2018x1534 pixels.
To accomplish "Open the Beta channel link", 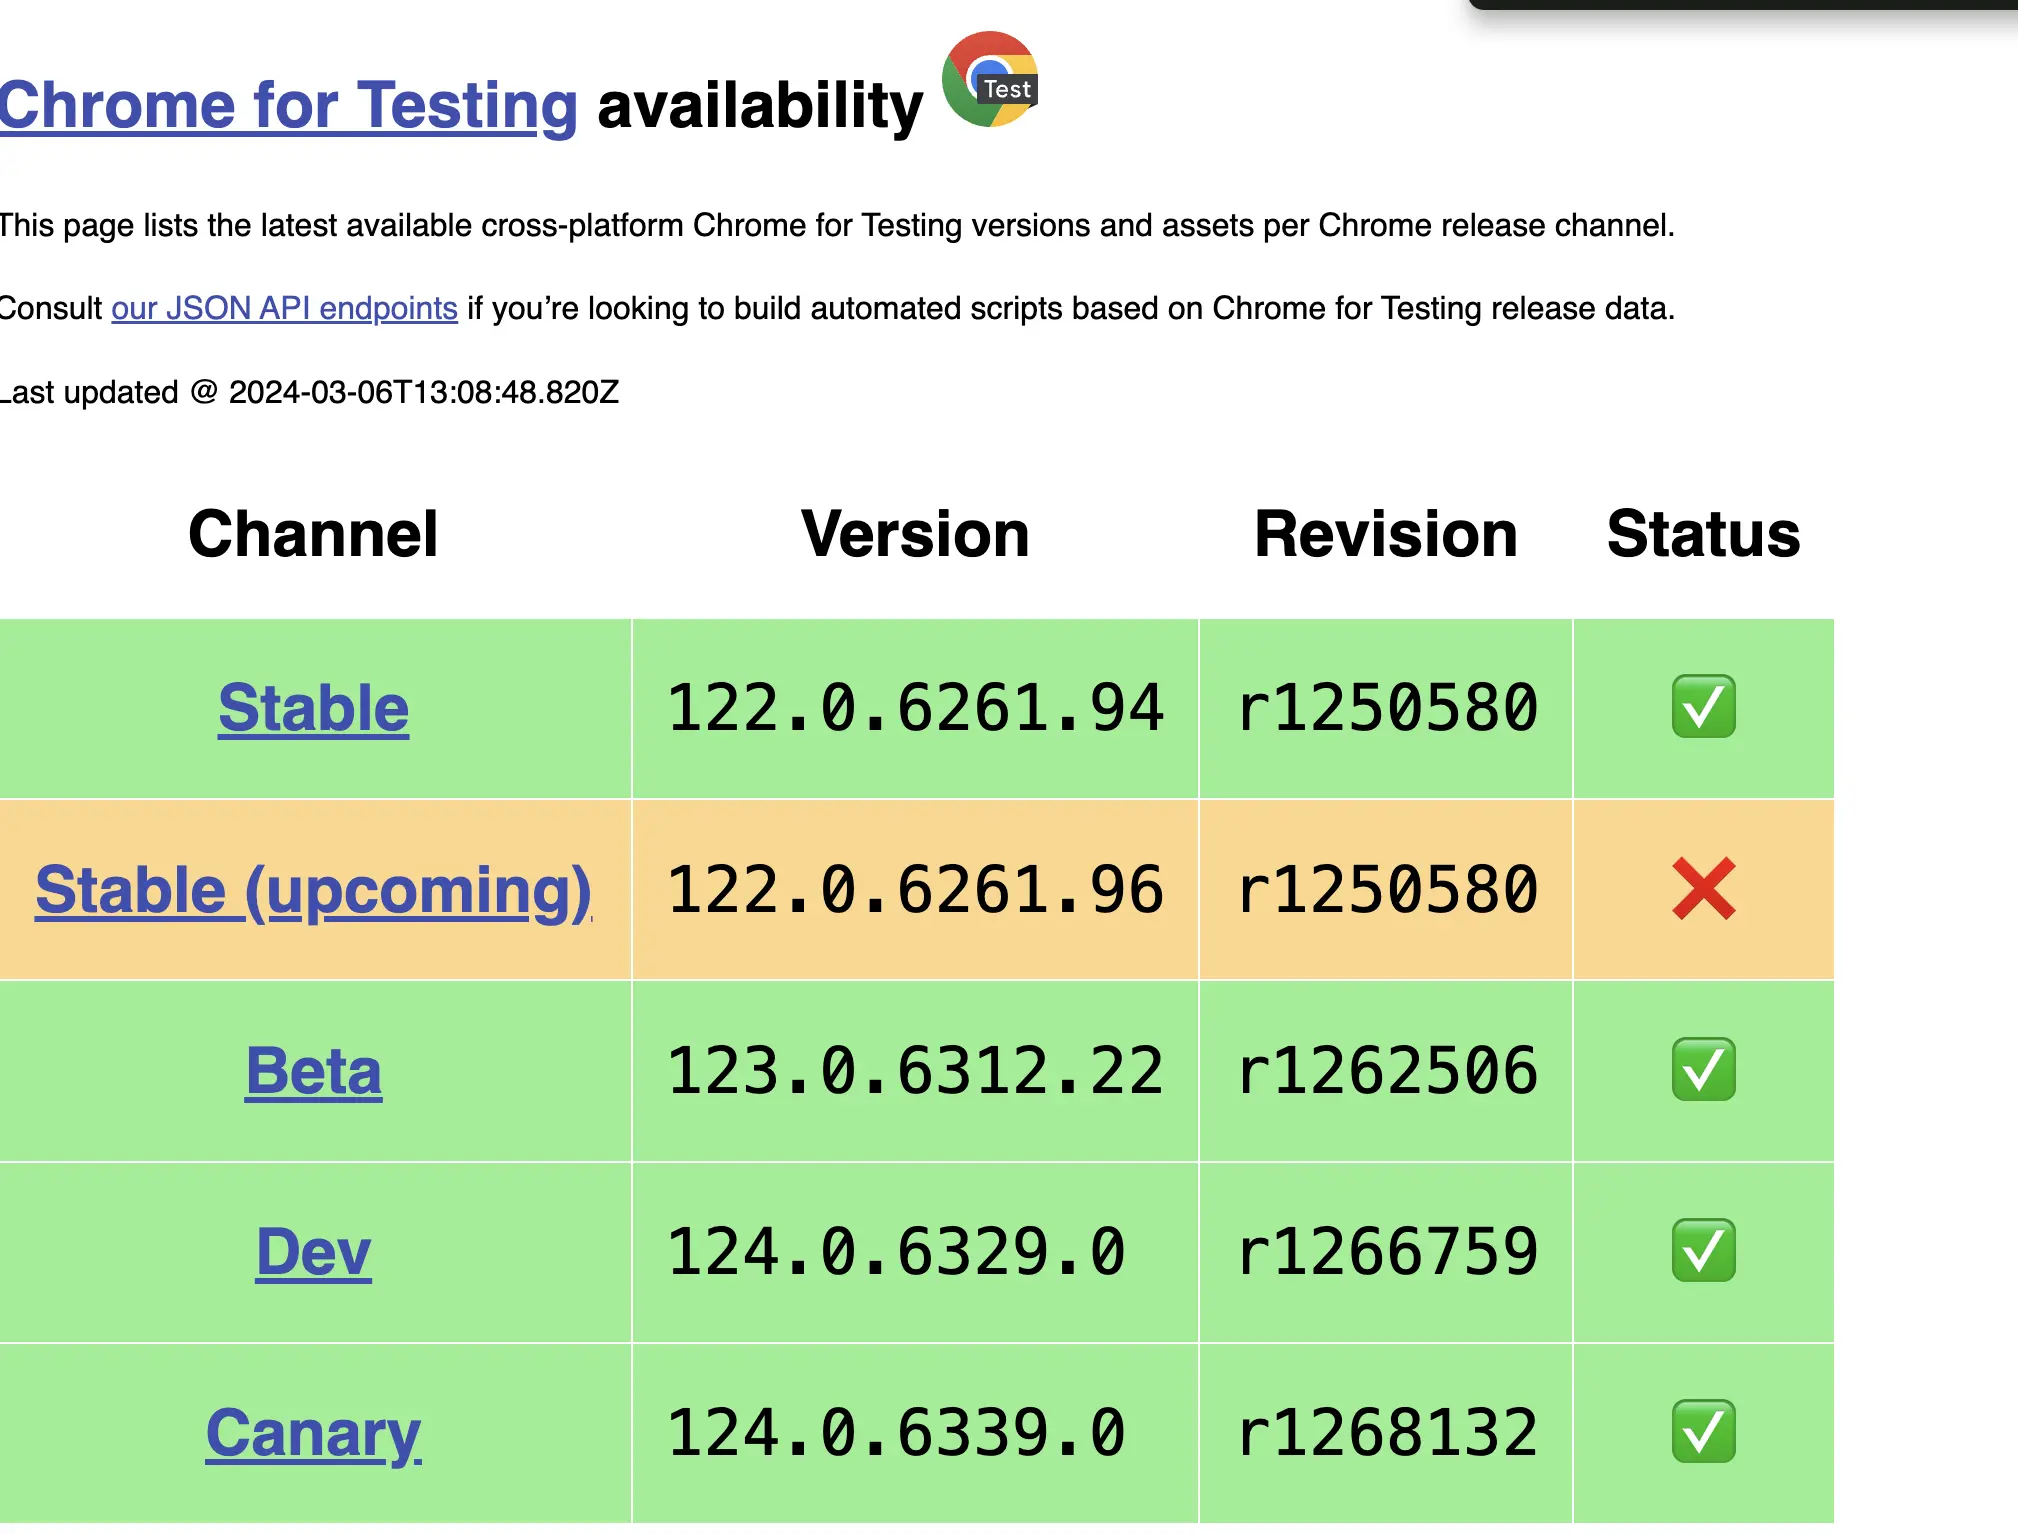I will [x=314, y=1071].
